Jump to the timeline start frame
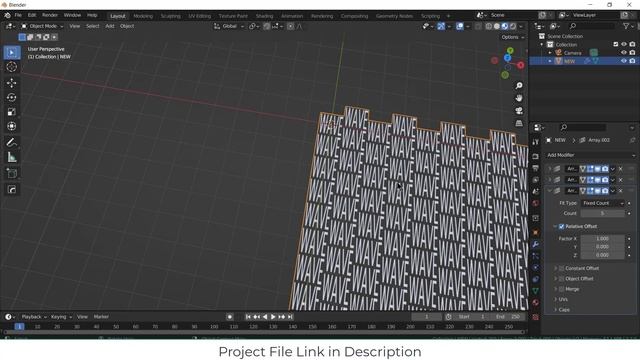This screenshot has height=360, width=640. (248, 317)
